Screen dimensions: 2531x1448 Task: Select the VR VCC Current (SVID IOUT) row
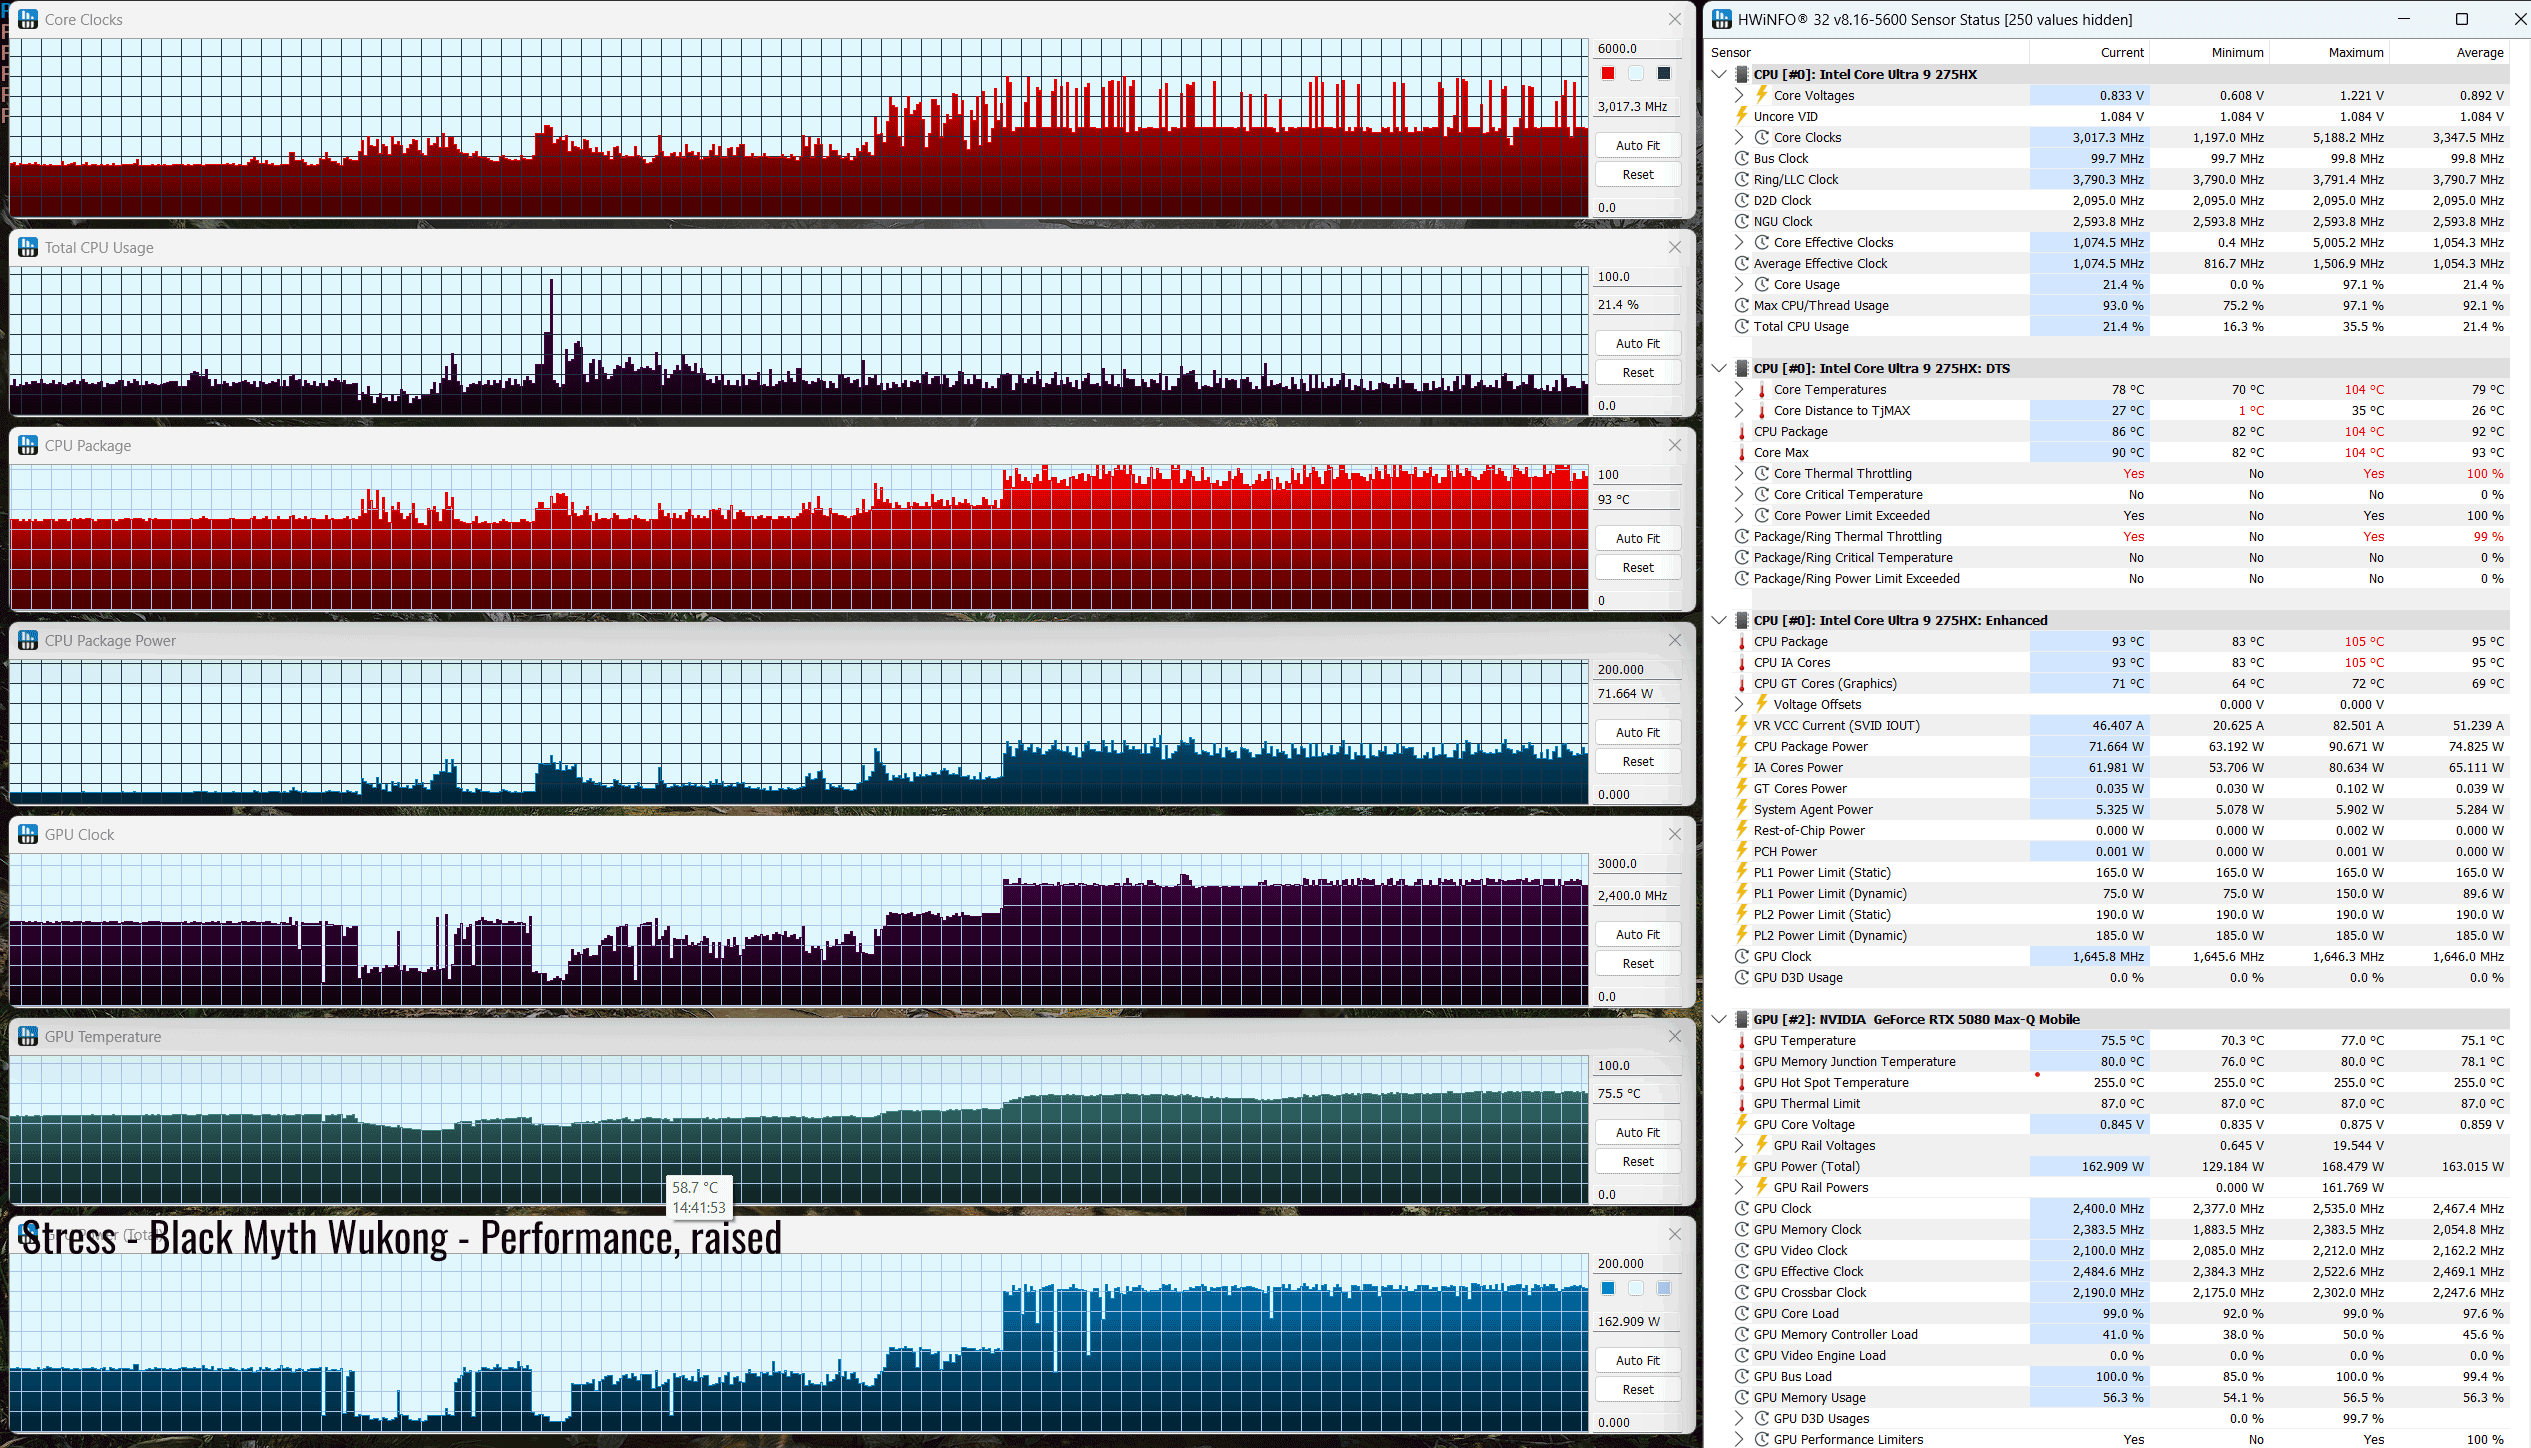pyautogui.click(x=2109, y=725)
